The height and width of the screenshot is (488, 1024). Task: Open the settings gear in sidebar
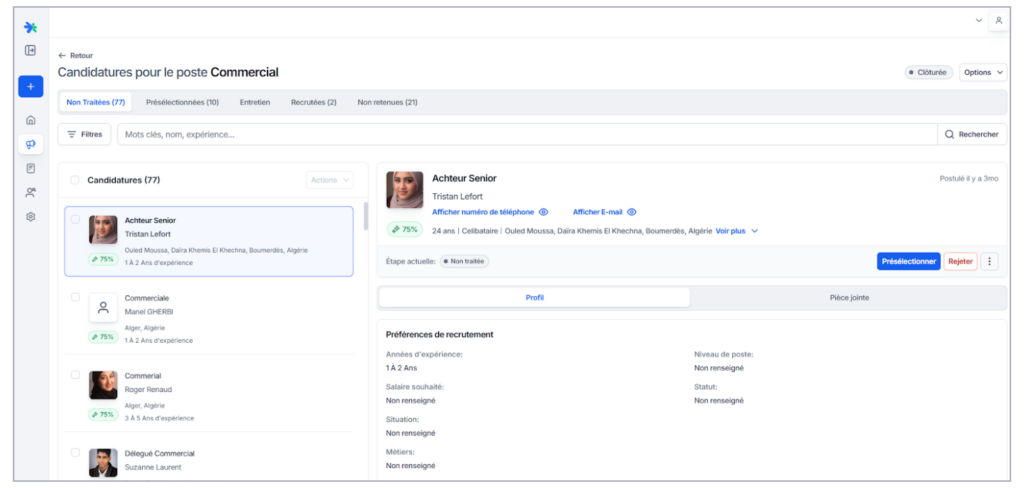(31, 216)
